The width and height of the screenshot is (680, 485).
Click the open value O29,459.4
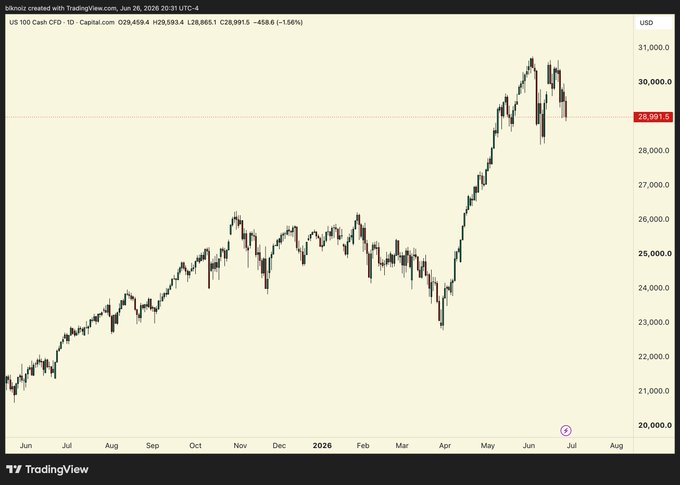click(134, 22)
